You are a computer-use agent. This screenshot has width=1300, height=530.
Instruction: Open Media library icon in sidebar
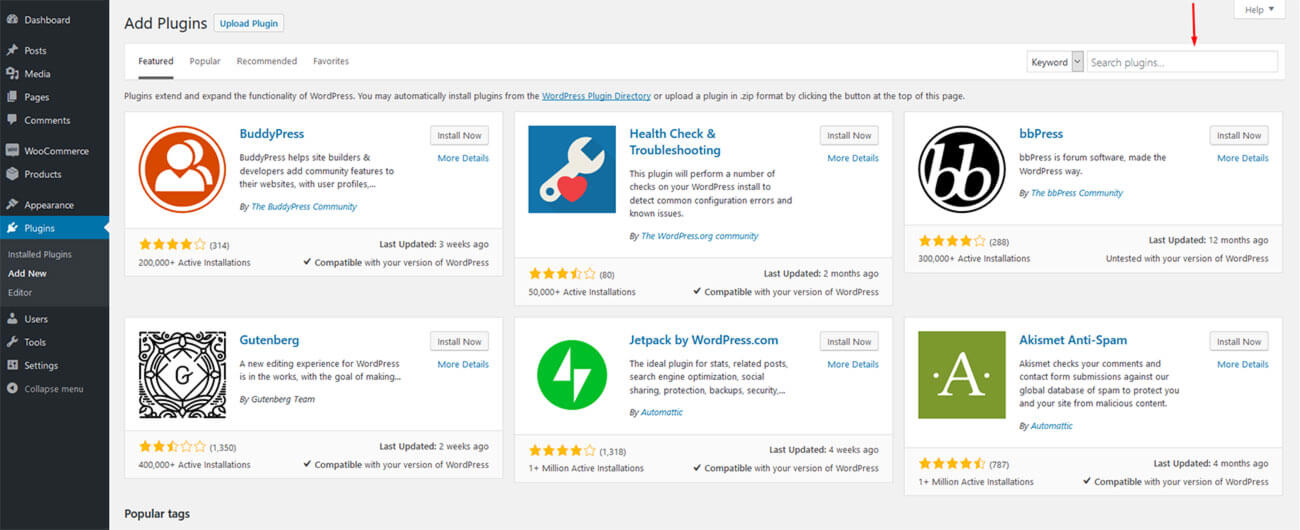pyautogui.click(x=12, y=74)
